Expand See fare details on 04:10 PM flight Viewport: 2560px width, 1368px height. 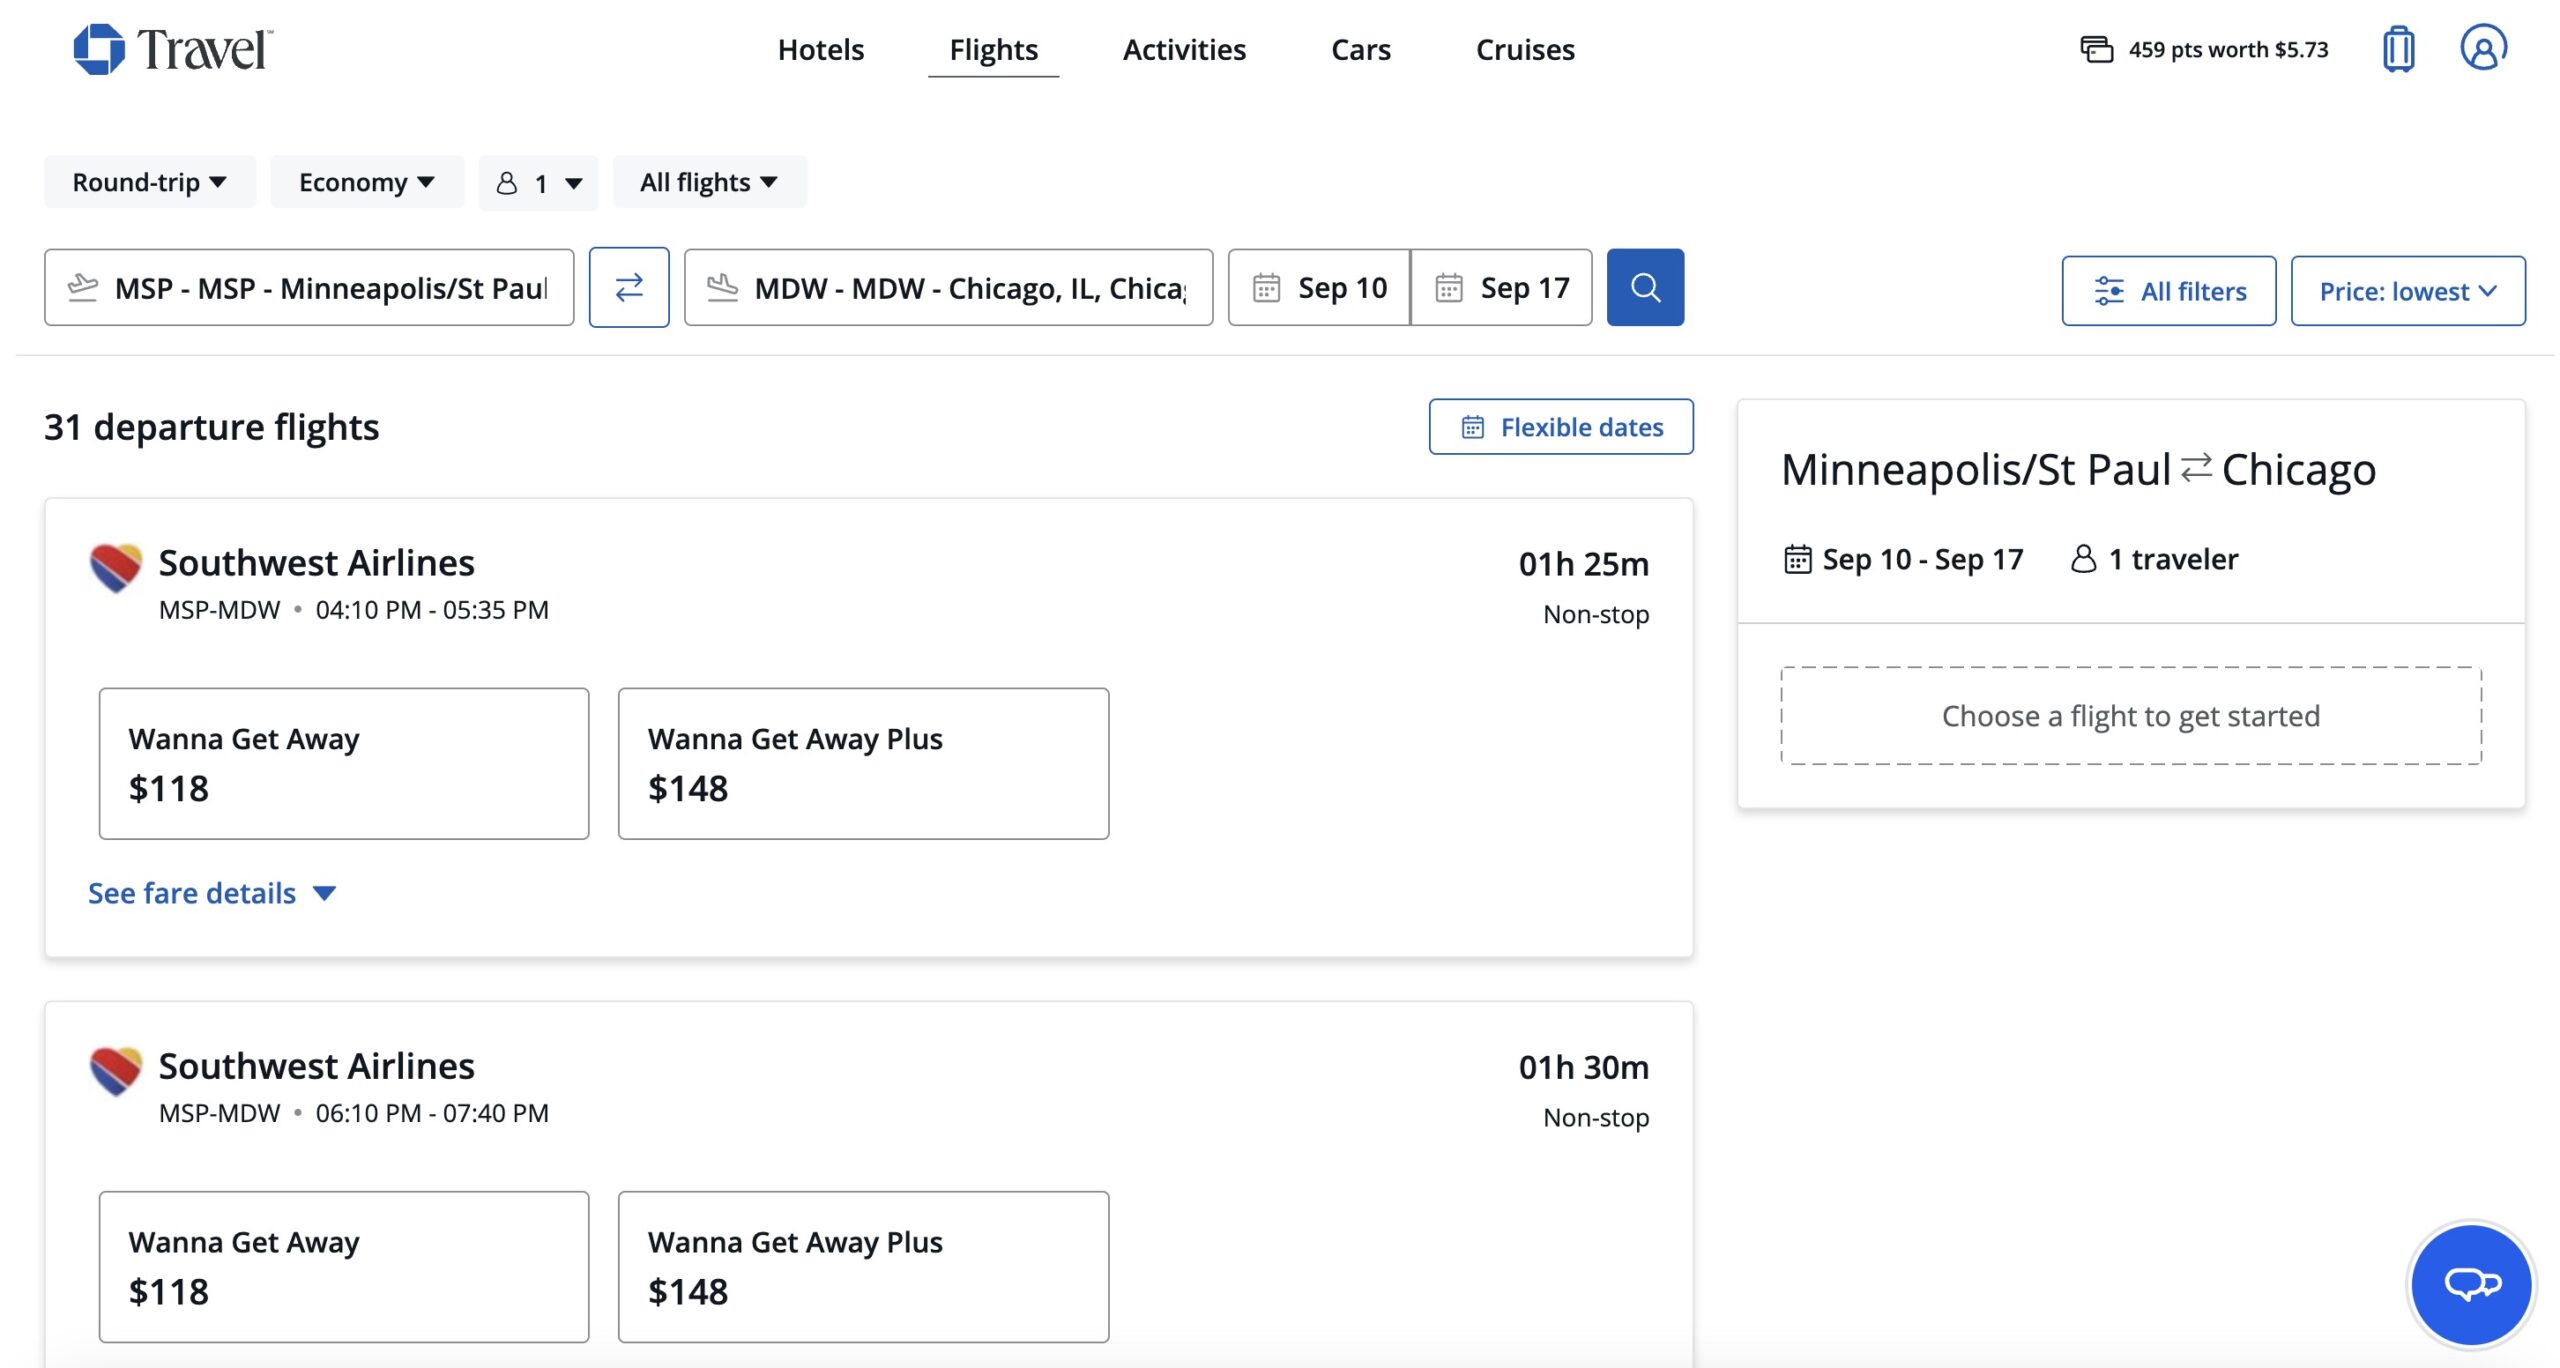click(212, 893)
